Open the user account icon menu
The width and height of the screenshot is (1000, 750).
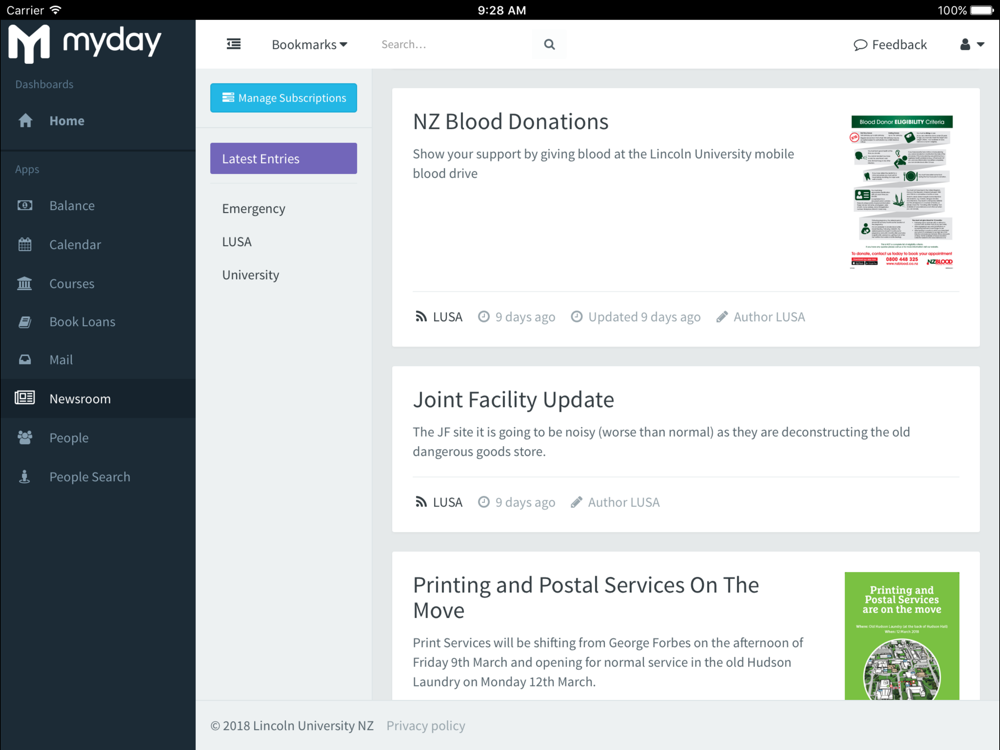tap(972, 44)
